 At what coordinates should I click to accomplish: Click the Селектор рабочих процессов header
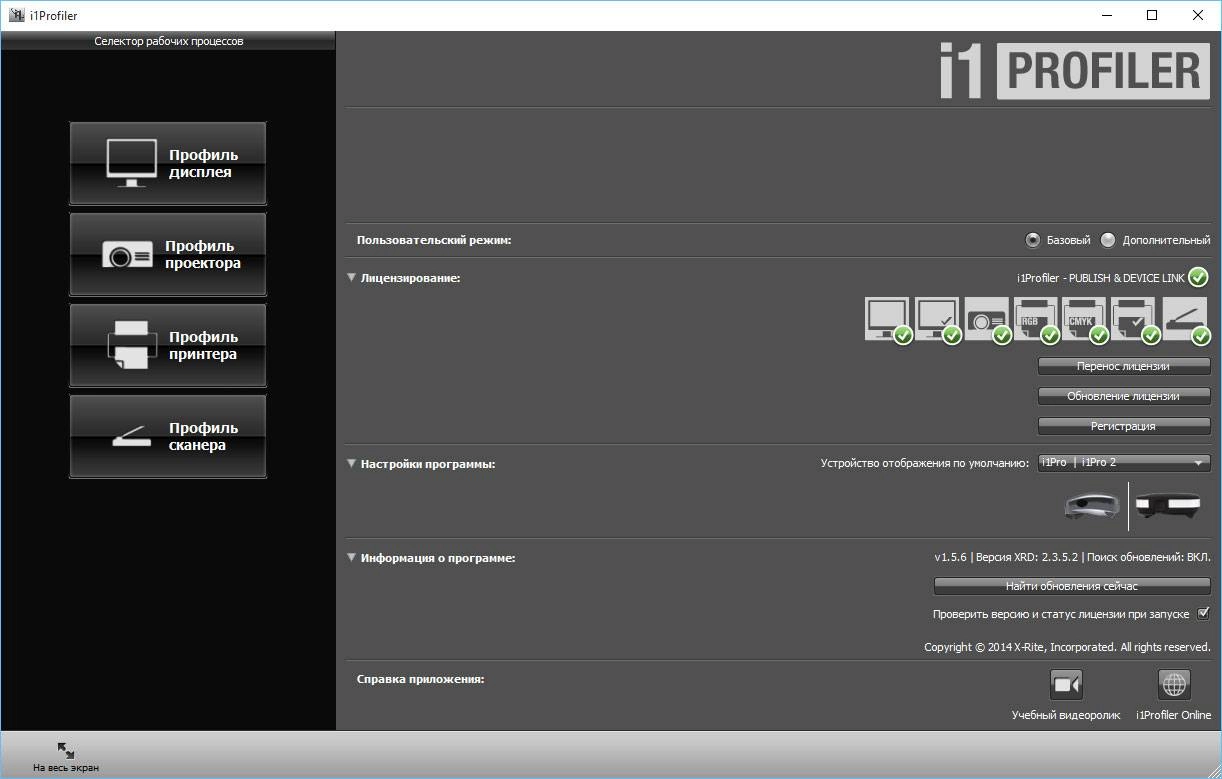(168, 41)
